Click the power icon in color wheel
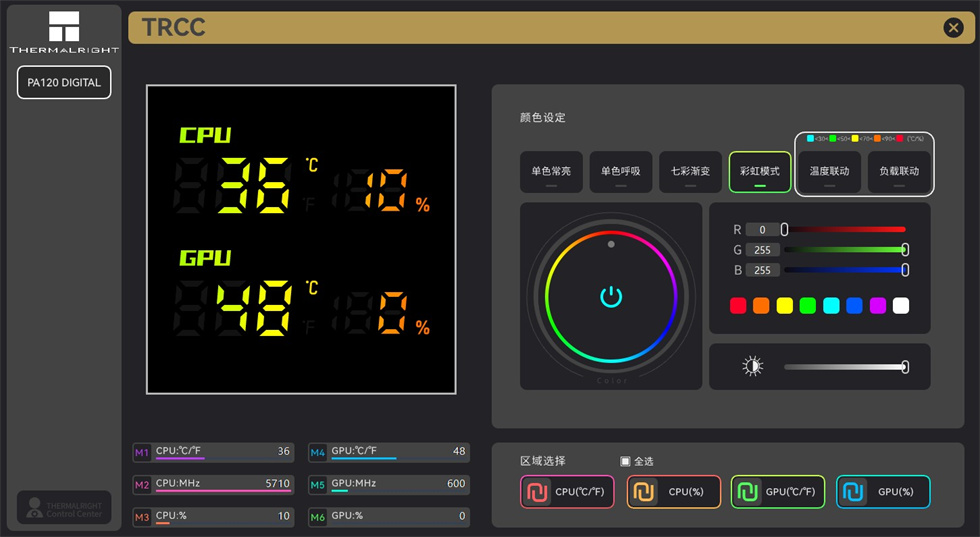980x537 pixels. coord(611,297)
